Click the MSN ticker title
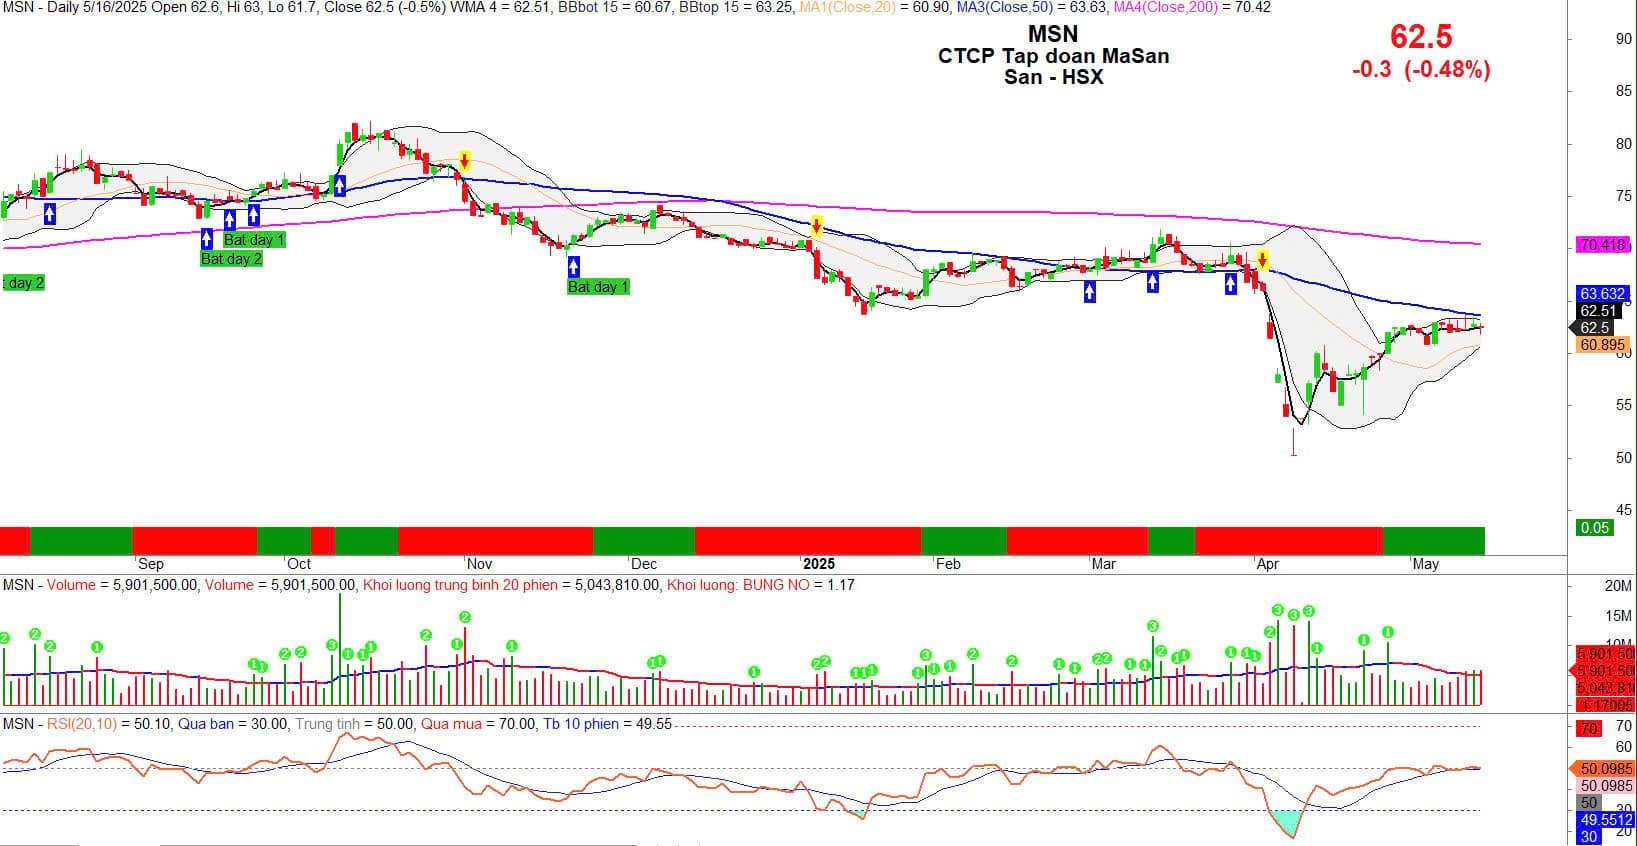The image size is (1637, 846). pos(1053,35)
